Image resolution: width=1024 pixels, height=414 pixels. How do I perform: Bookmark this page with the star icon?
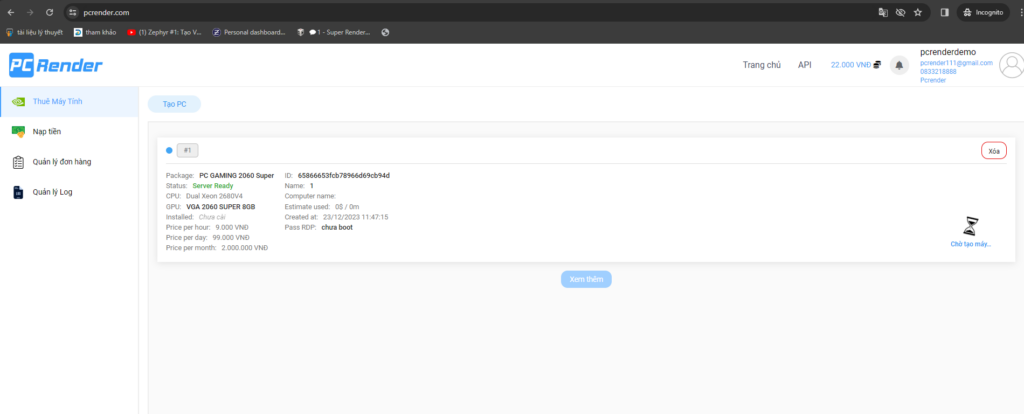pos(918,12)
